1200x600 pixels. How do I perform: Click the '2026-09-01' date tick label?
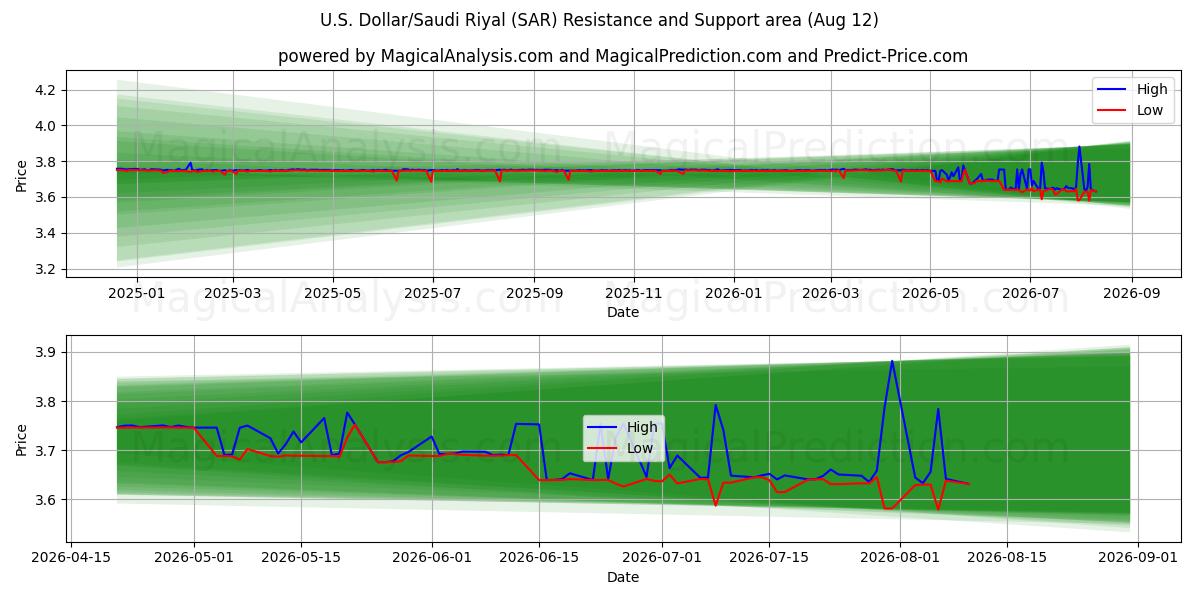[x=1137, y=559]
